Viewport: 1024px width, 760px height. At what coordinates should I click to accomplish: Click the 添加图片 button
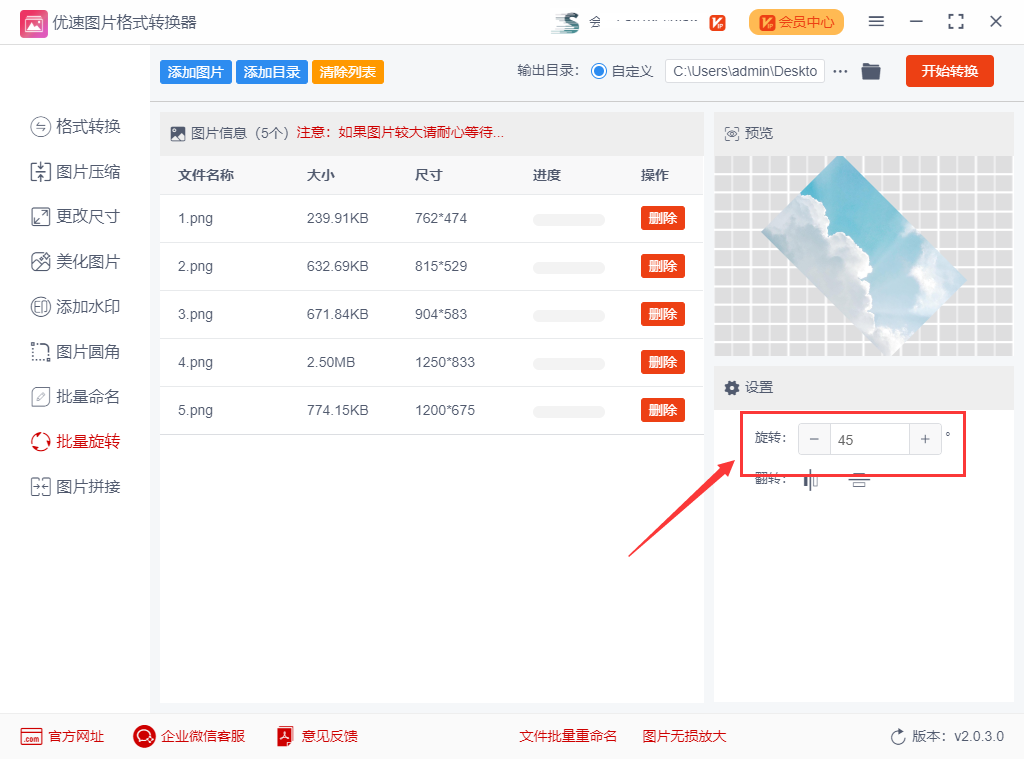click(x=195, y=72)
